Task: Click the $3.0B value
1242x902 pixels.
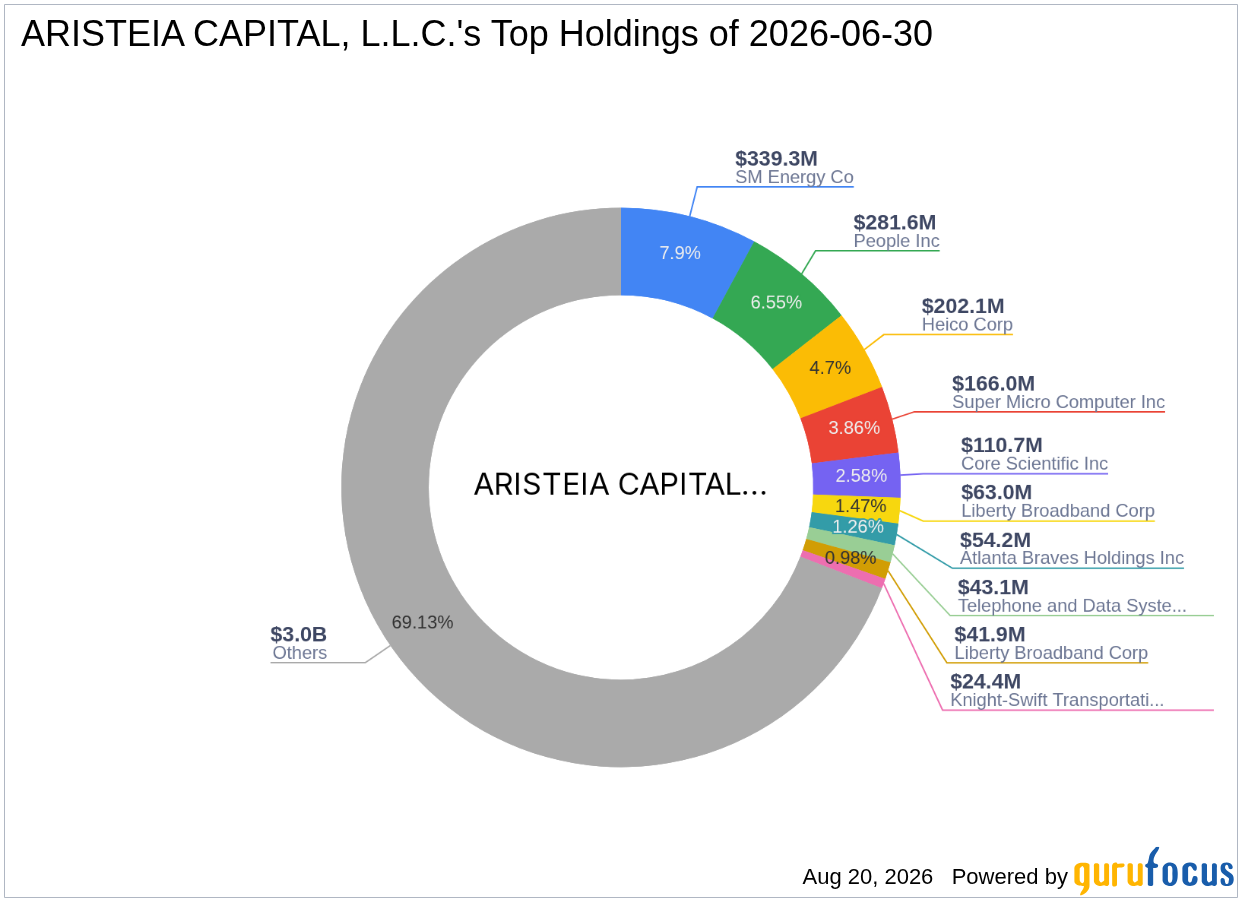Action: 298,634
